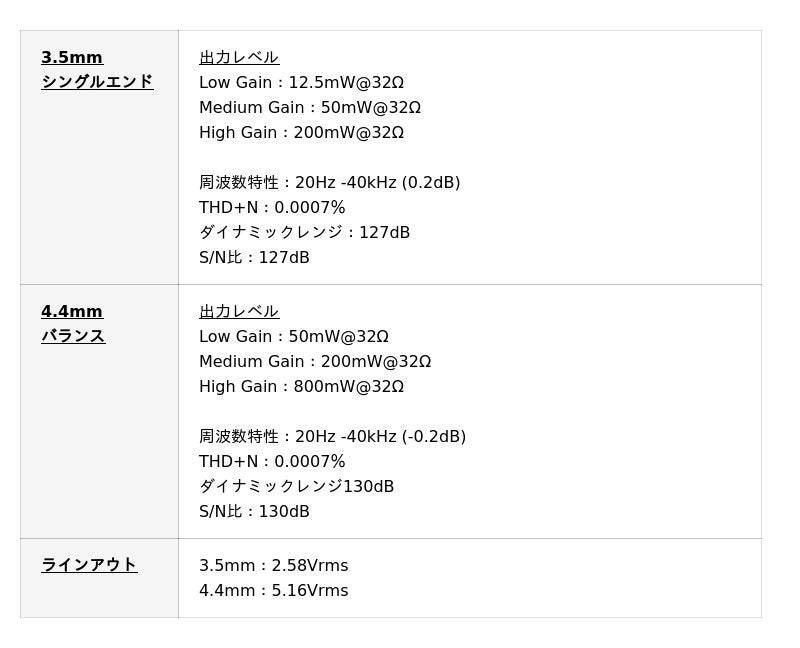Select the S/N比 130dB line
The image size is (800, 648).
(x=254, y=512)
